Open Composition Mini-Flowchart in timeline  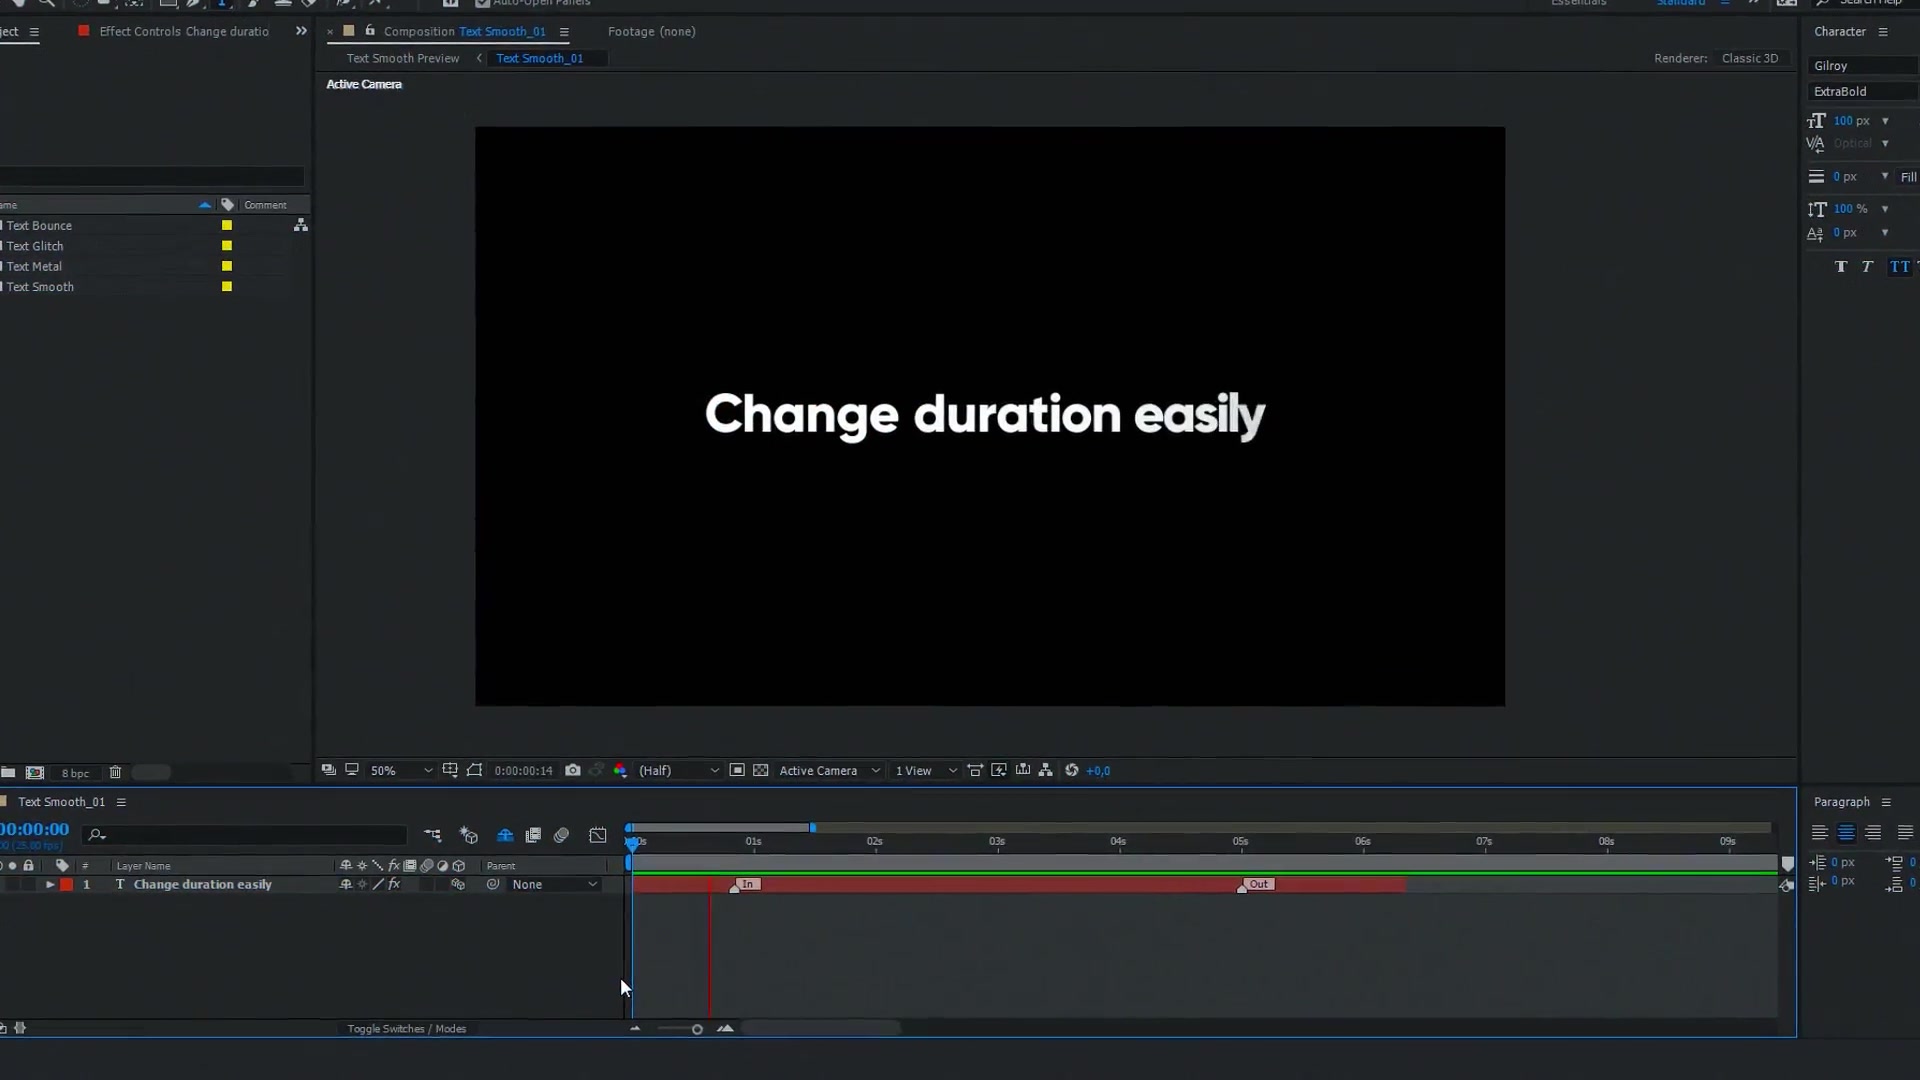coord(432,835)
